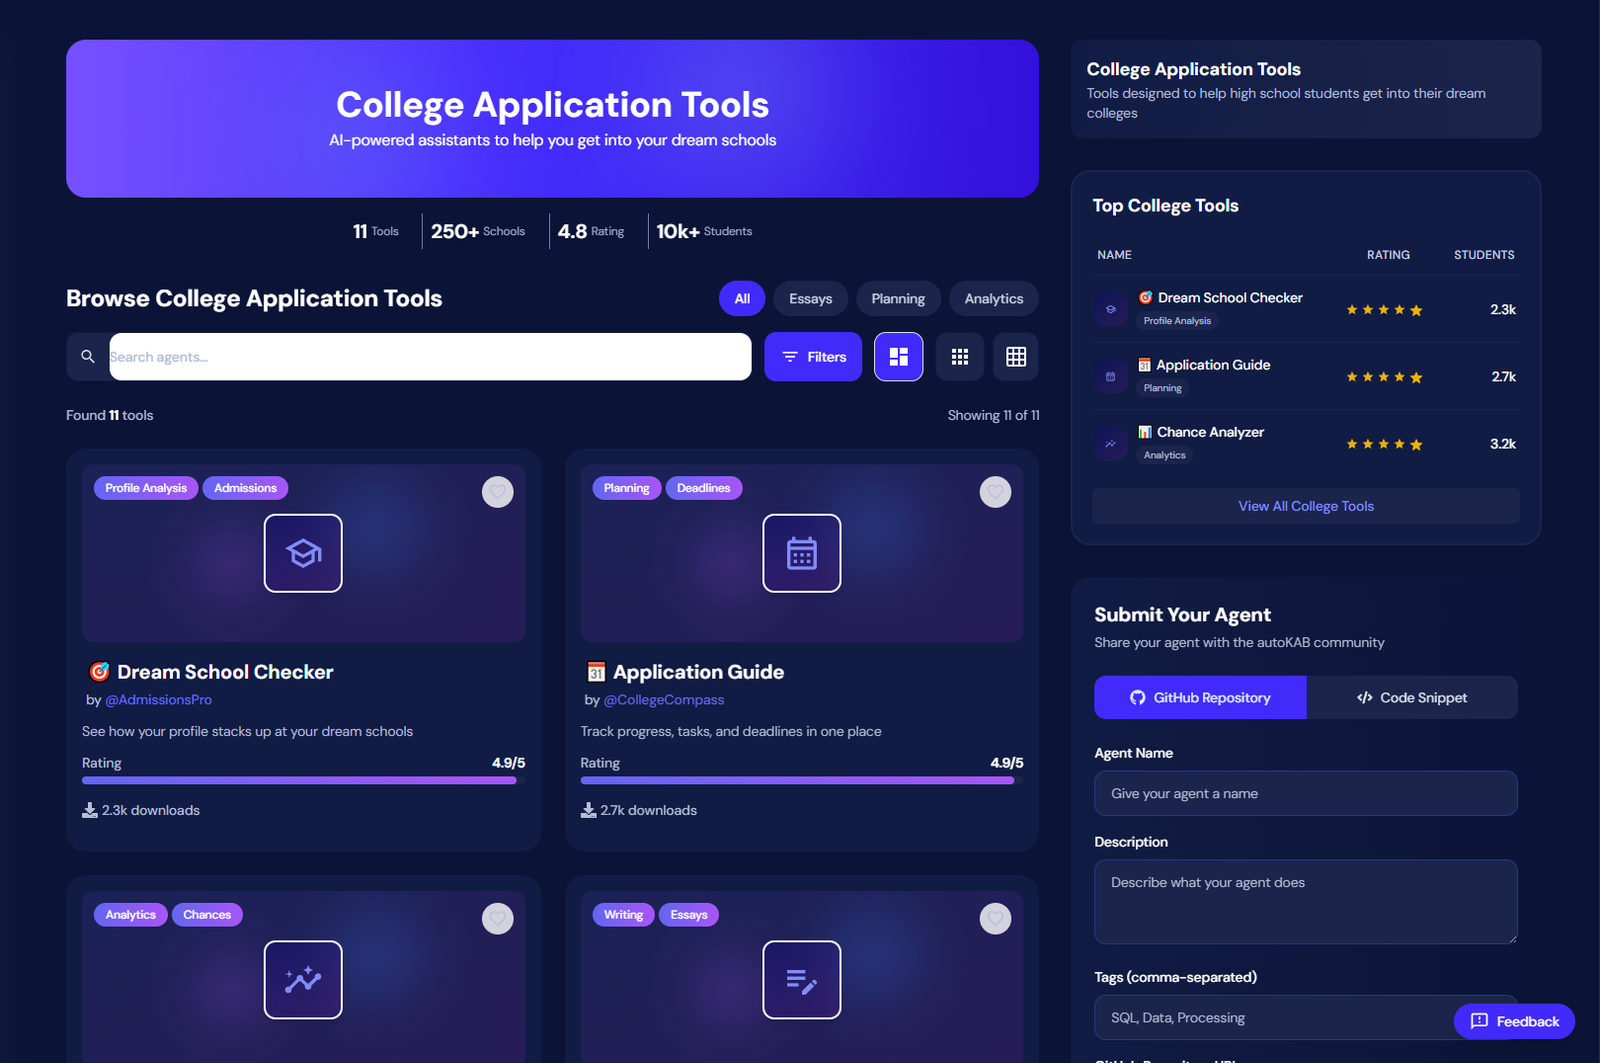The height and width of the screenshot is (1063, 1600).
Task: Click the star rating for Chance Analyzer row
Action: [1384, 444]
